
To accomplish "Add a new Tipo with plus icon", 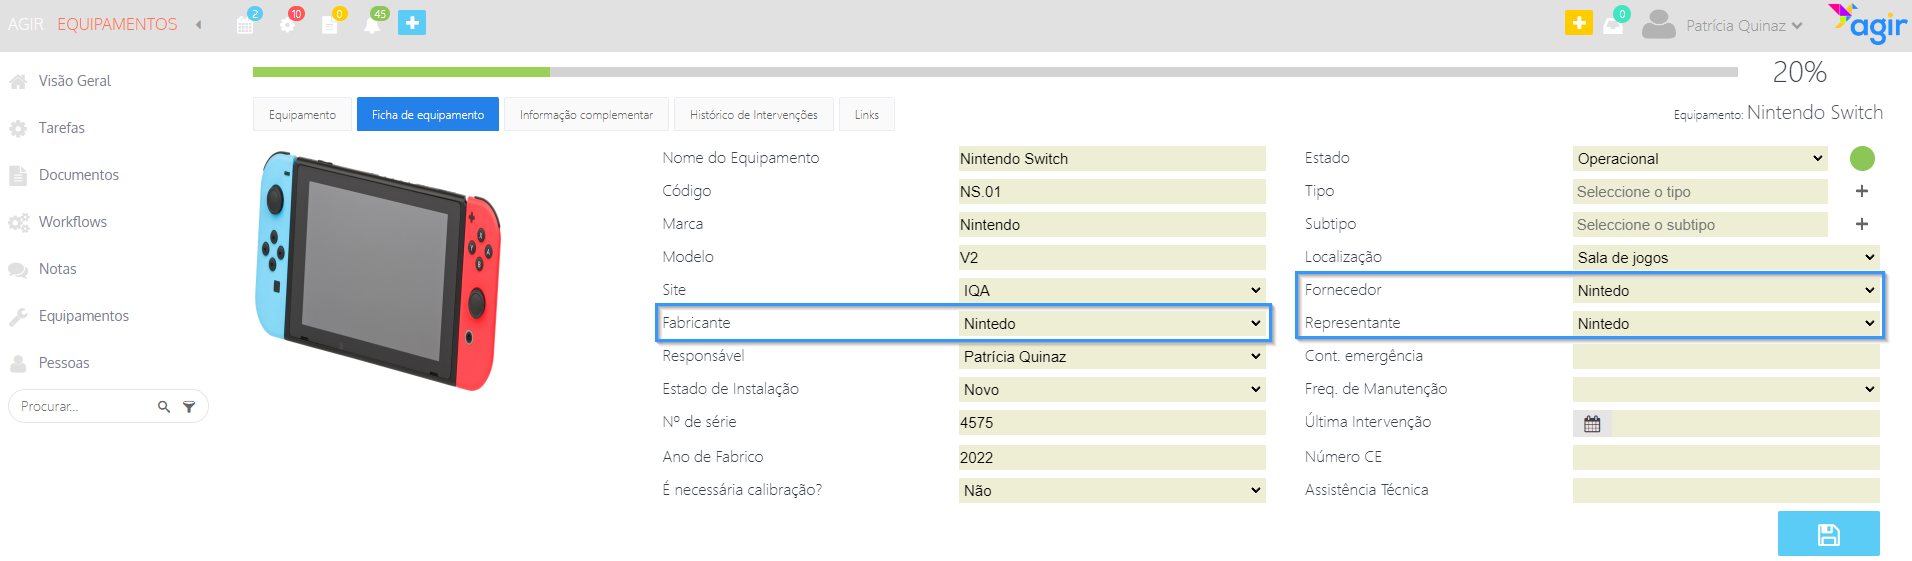I will point(1862,191).
